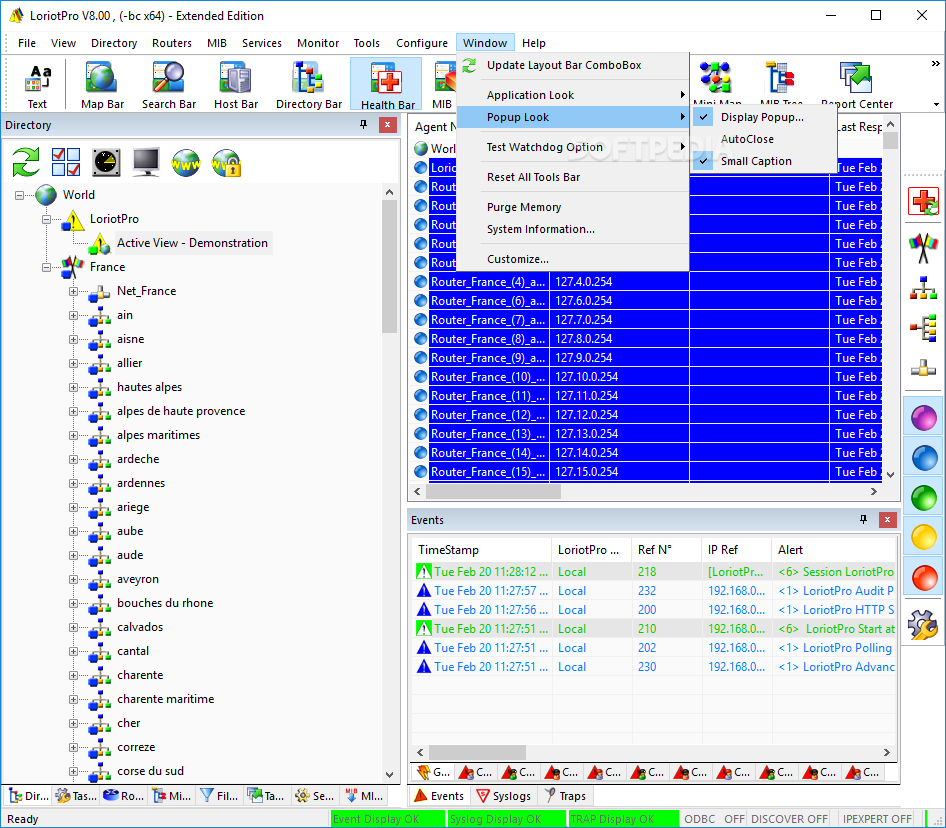Click the green ball color filter
946x828 pixels.
[x=924, y=498]
